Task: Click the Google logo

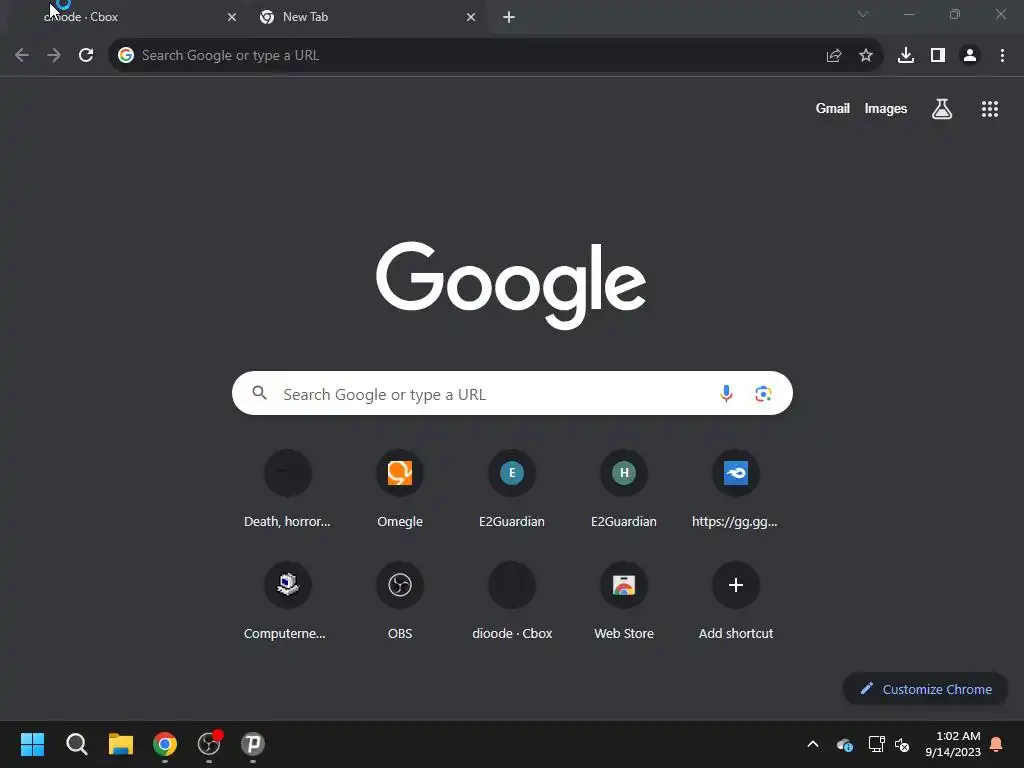Action: point(511,285)
